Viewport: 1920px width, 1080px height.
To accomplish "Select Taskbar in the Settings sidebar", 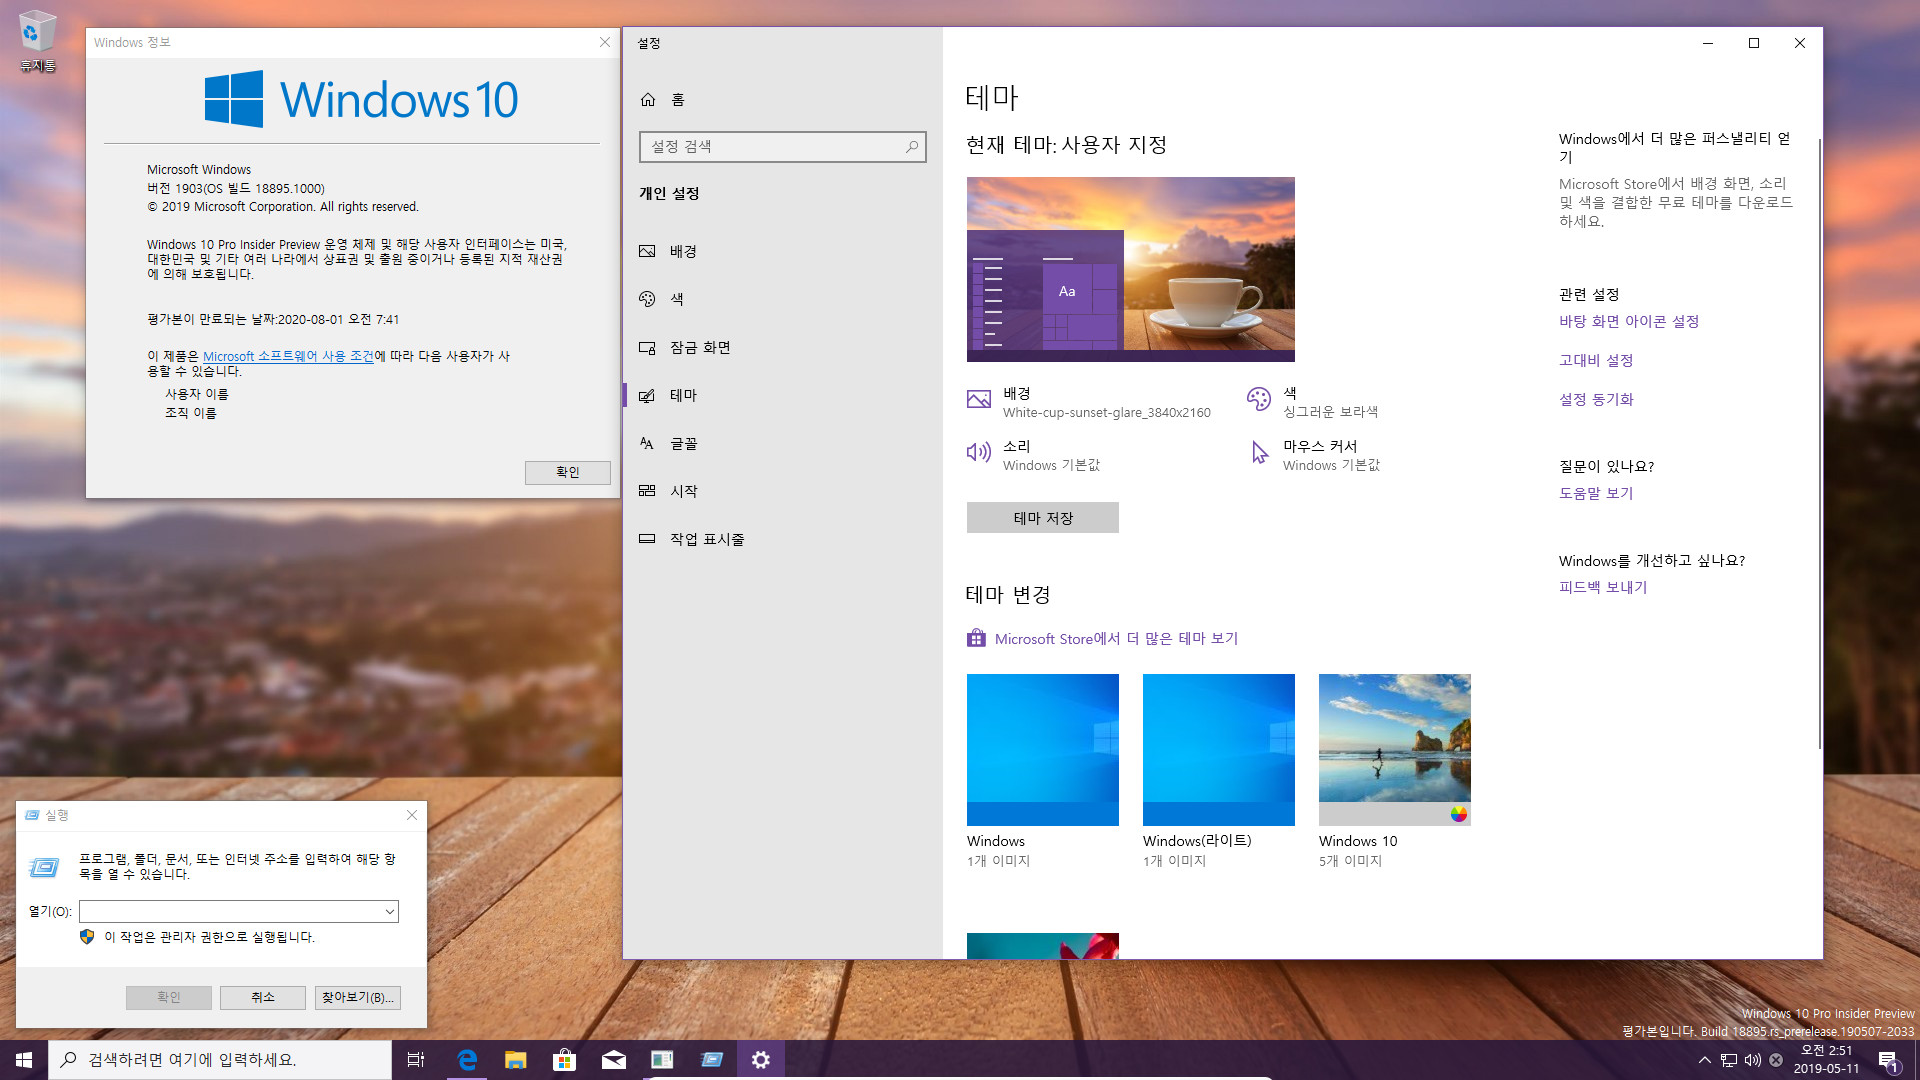I will 782,539.
